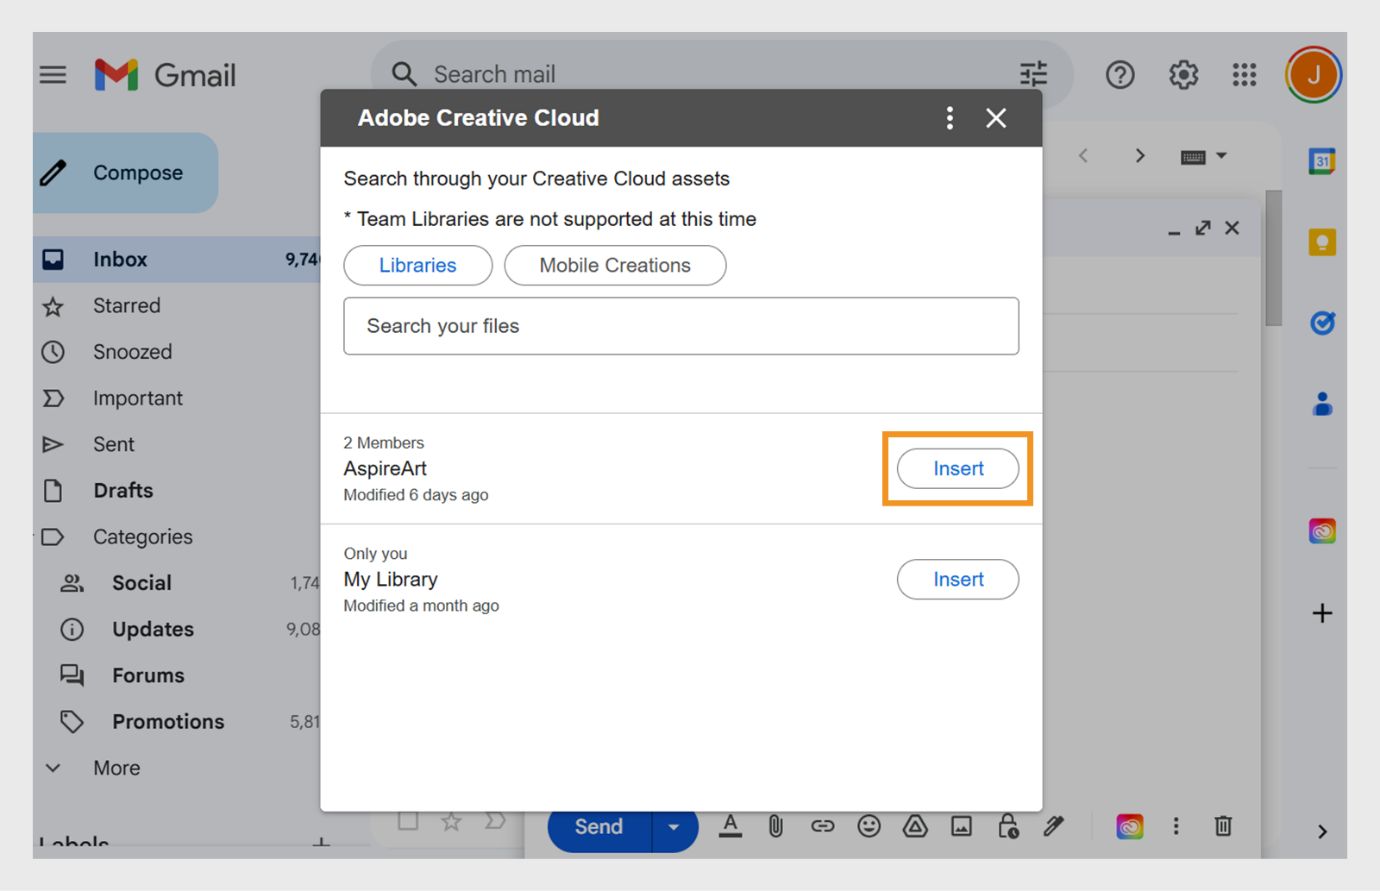Attach a file with the paperclip icon
1380x891 pixels.
click(777, 826)
